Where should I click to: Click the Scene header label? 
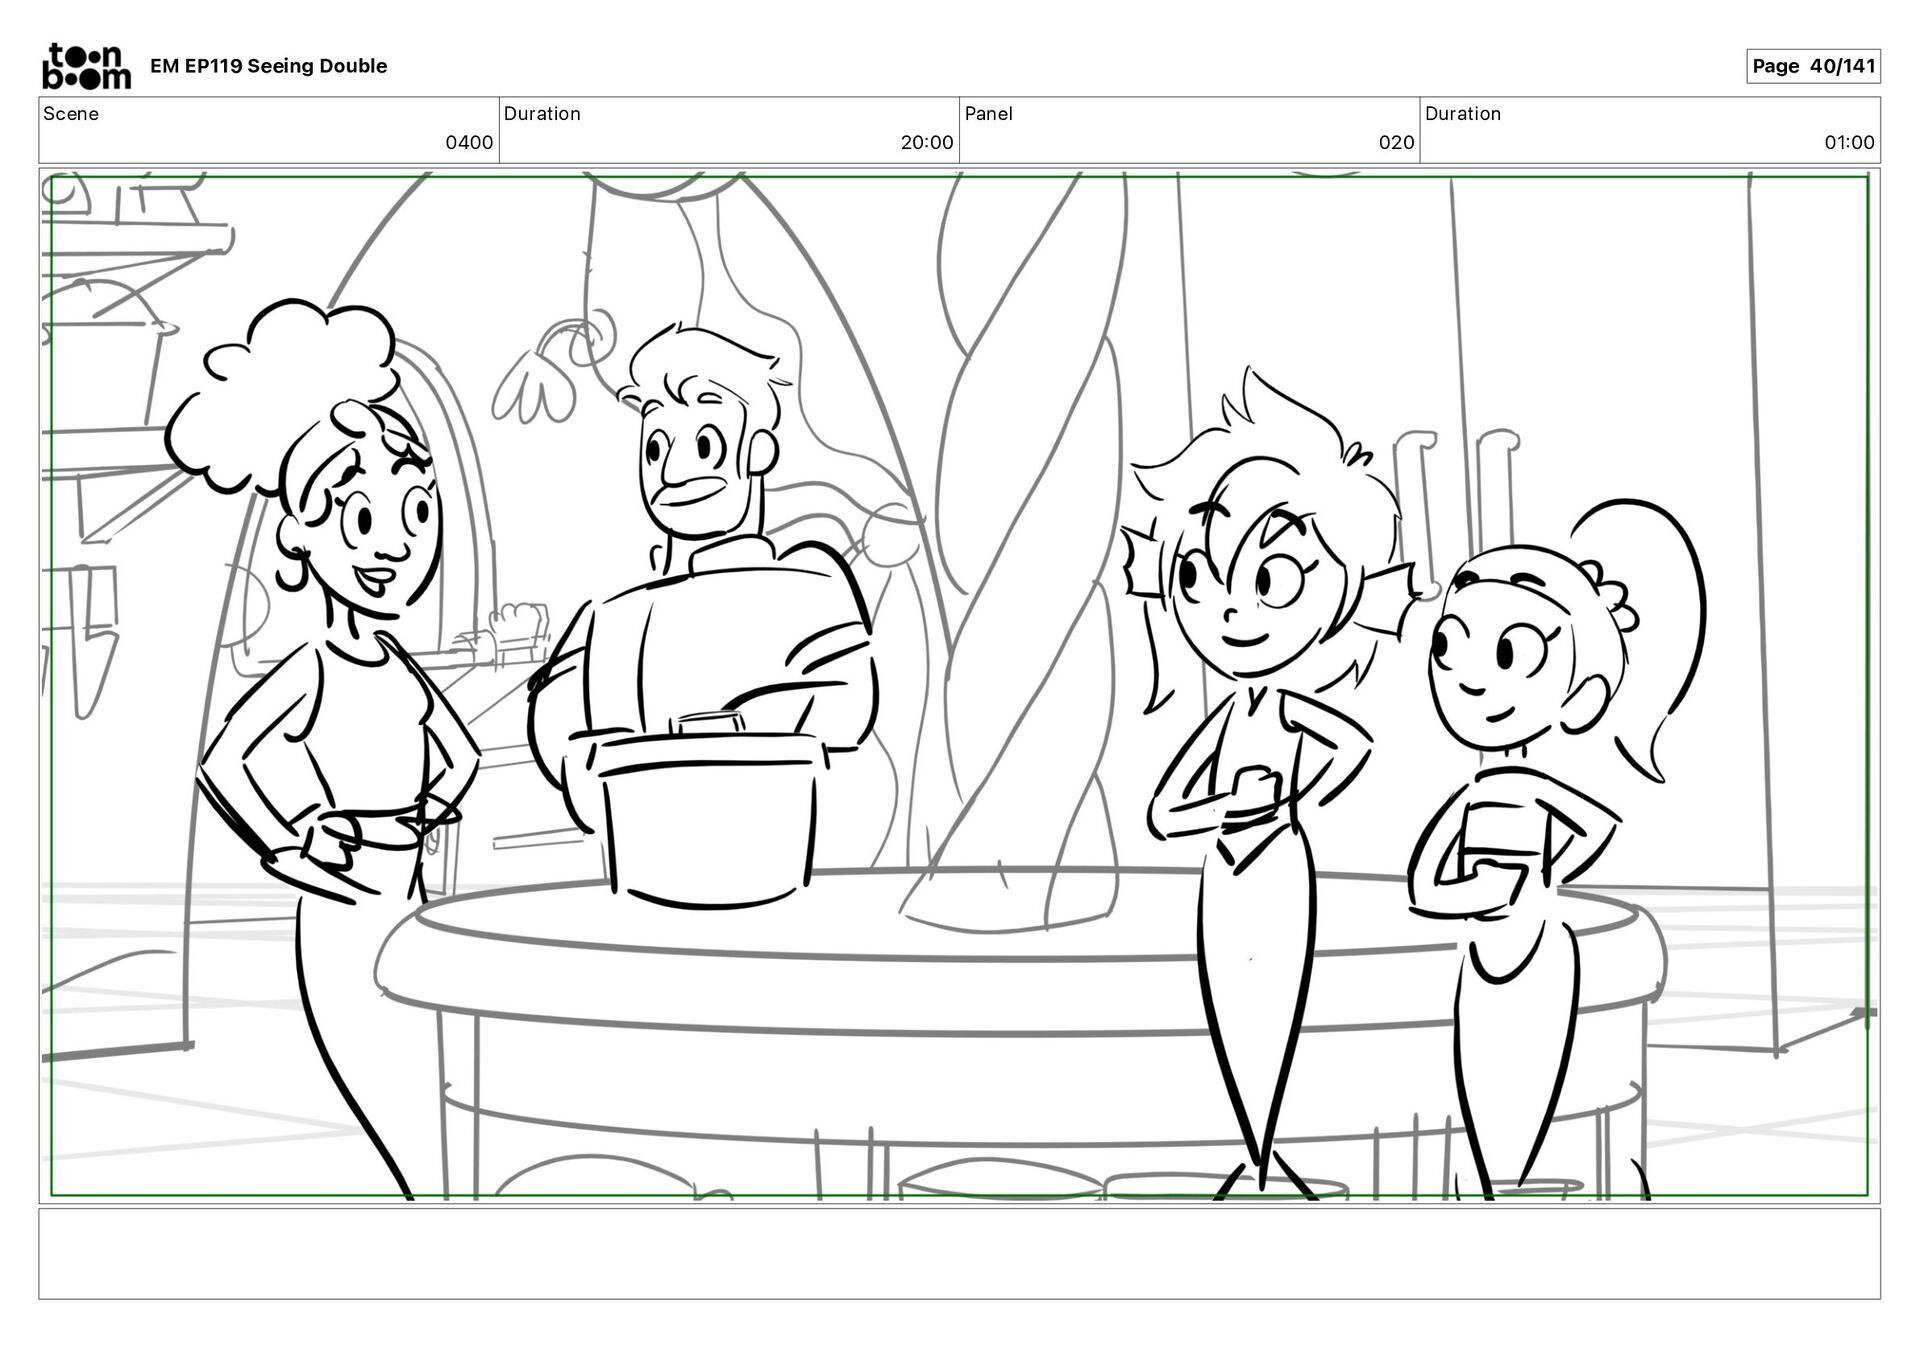71,114
